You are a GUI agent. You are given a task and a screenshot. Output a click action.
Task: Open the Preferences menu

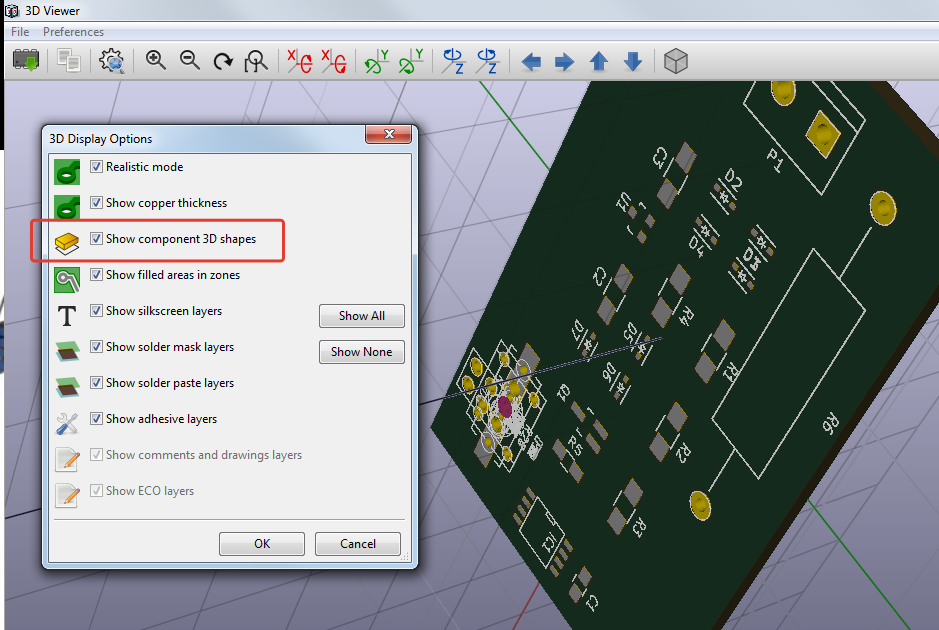click(73, 32)
